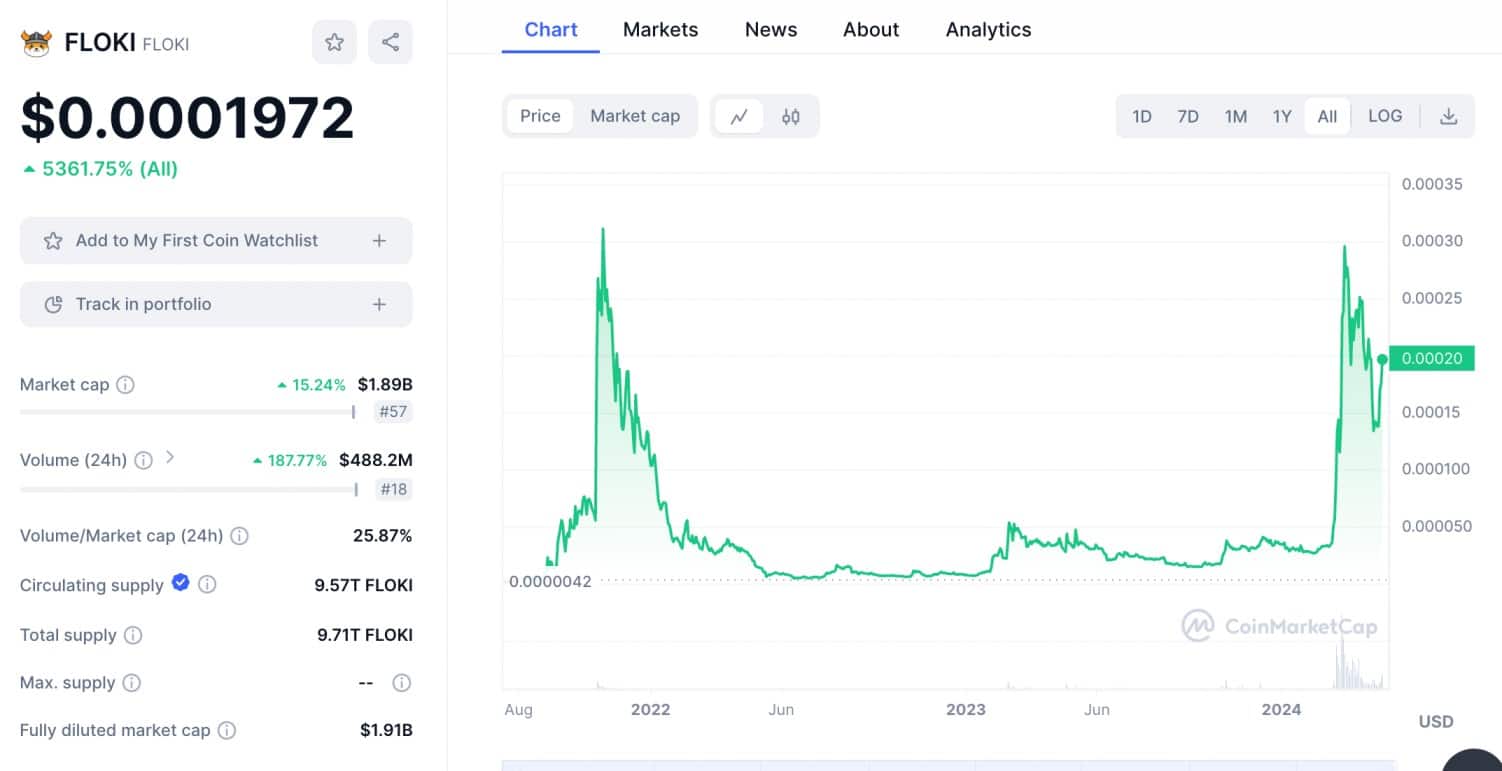This screenshot has width=1502, height=771.
Task: Click plus icon on Add to Watchlist
Action: pyautogui.click(x=379, y=241)
